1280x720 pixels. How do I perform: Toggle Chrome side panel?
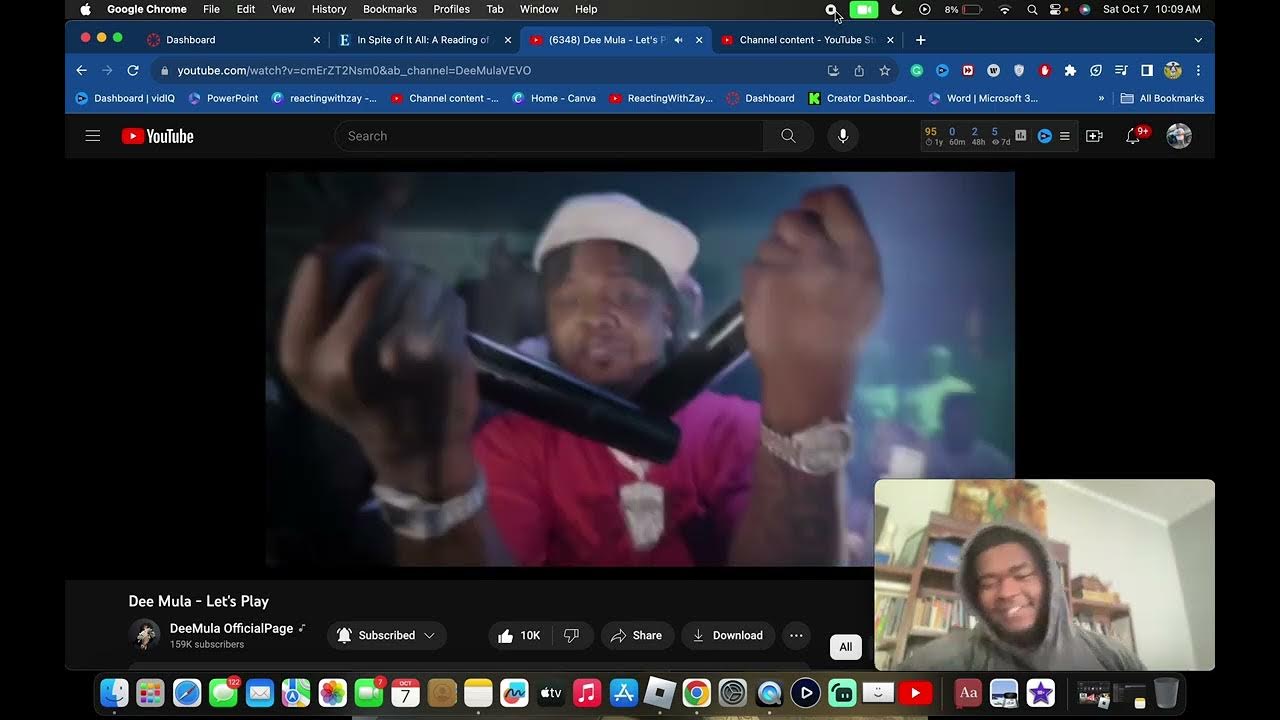[x=1147, y=71]
